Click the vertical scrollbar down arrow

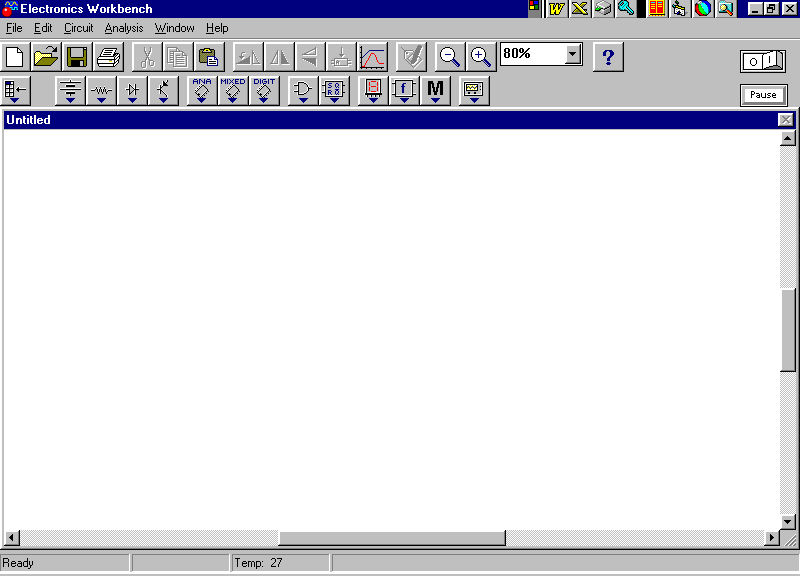coord(788,522)
